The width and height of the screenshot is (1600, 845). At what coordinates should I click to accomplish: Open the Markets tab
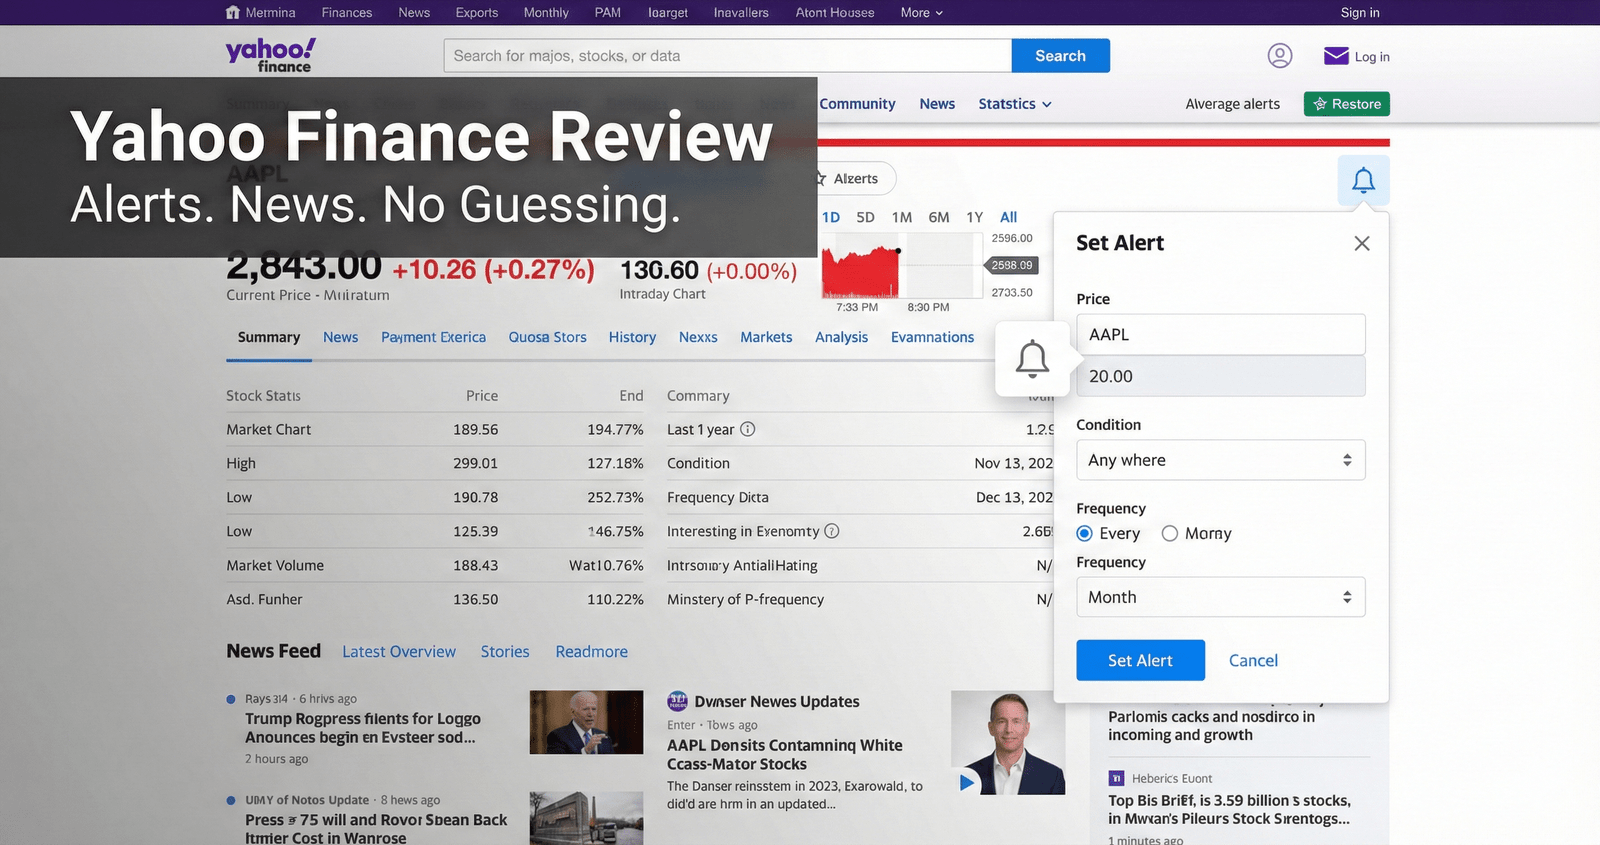coord(766,337)
